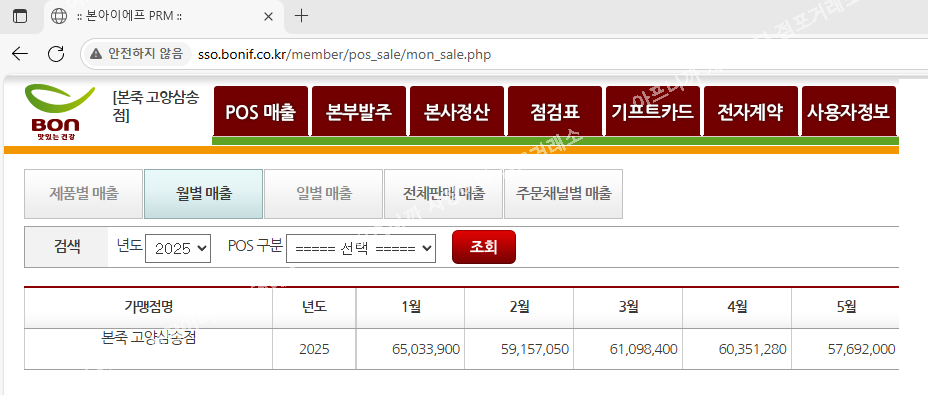
Task: Expand the 년도 2025 dropdown
Action: pyautogui.click(x=178, y=248)
